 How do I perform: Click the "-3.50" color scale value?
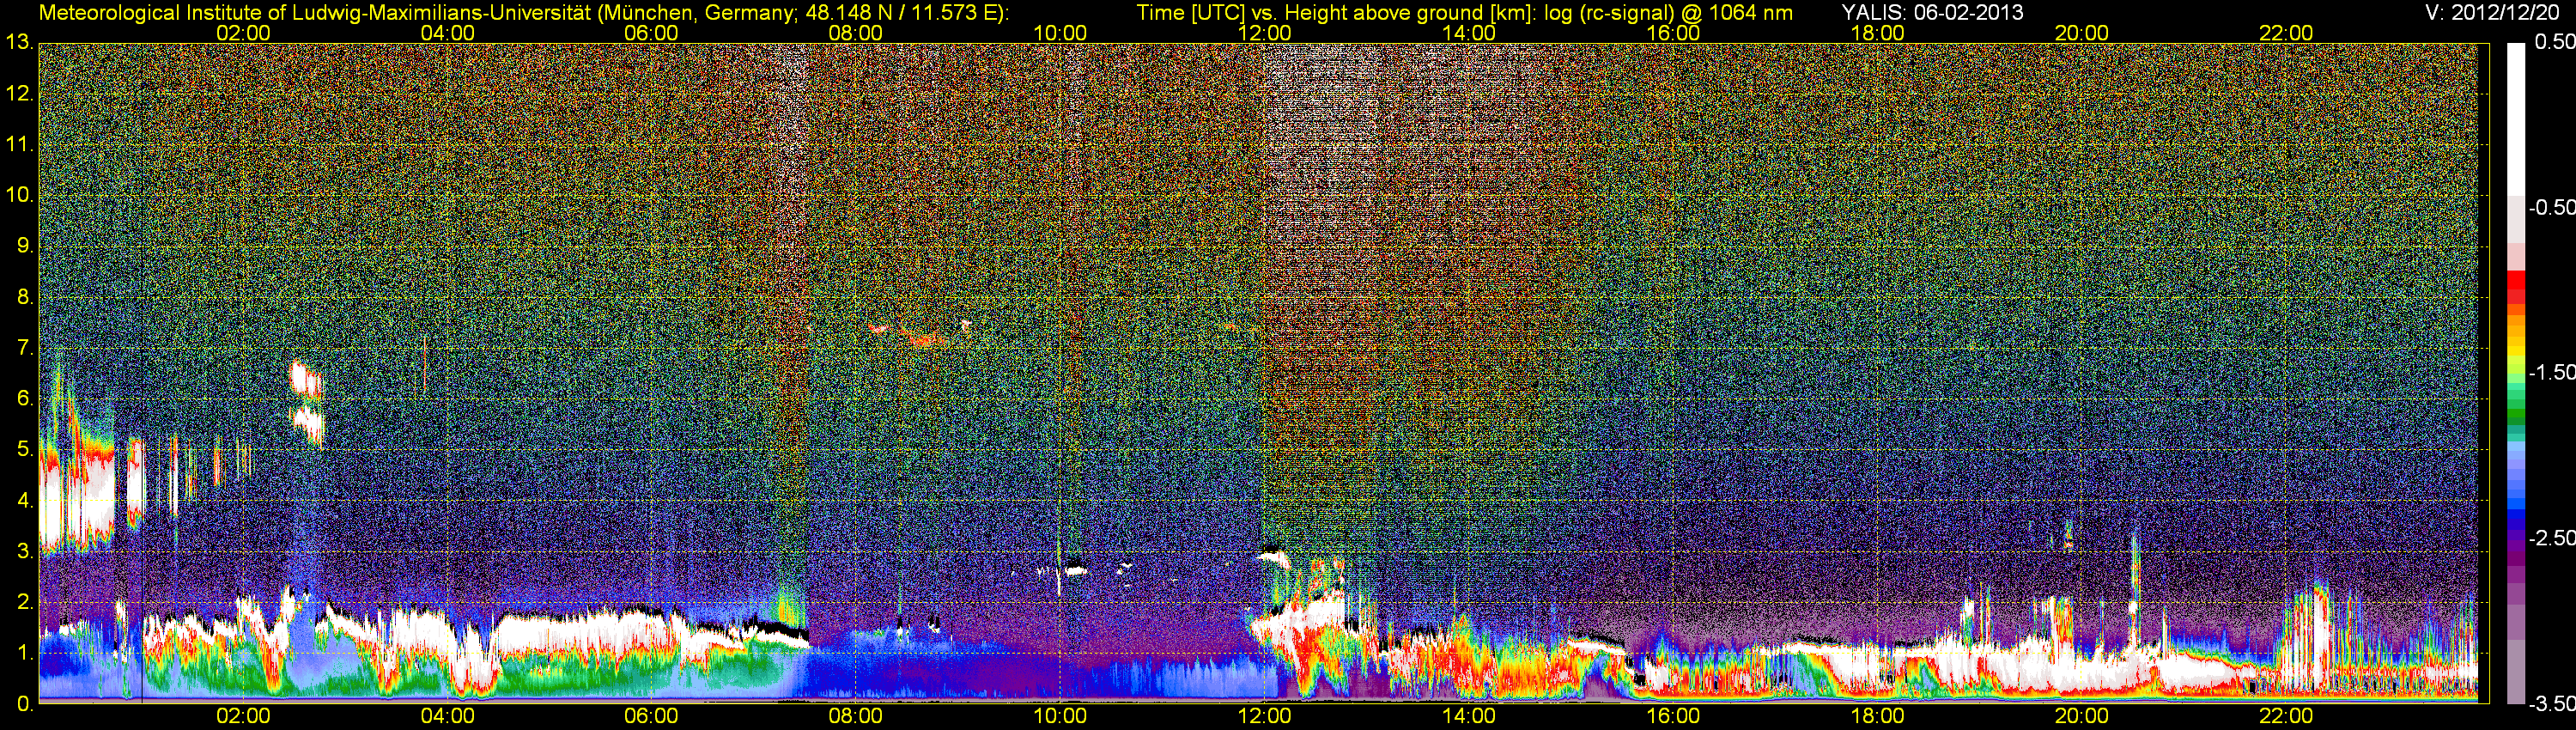pos(2551,703)
